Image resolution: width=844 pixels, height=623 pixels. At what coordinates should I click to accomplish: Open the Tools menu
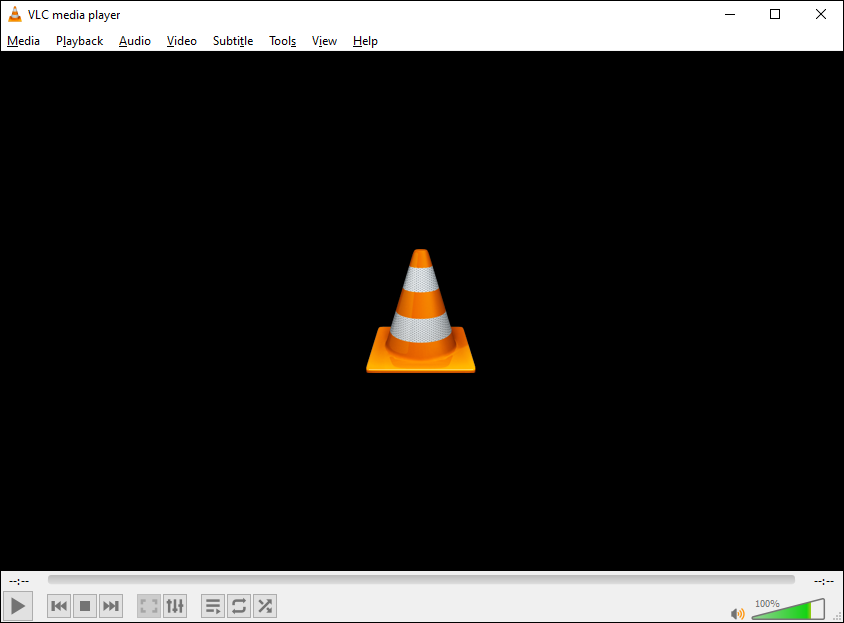click(x=282, y=41)
